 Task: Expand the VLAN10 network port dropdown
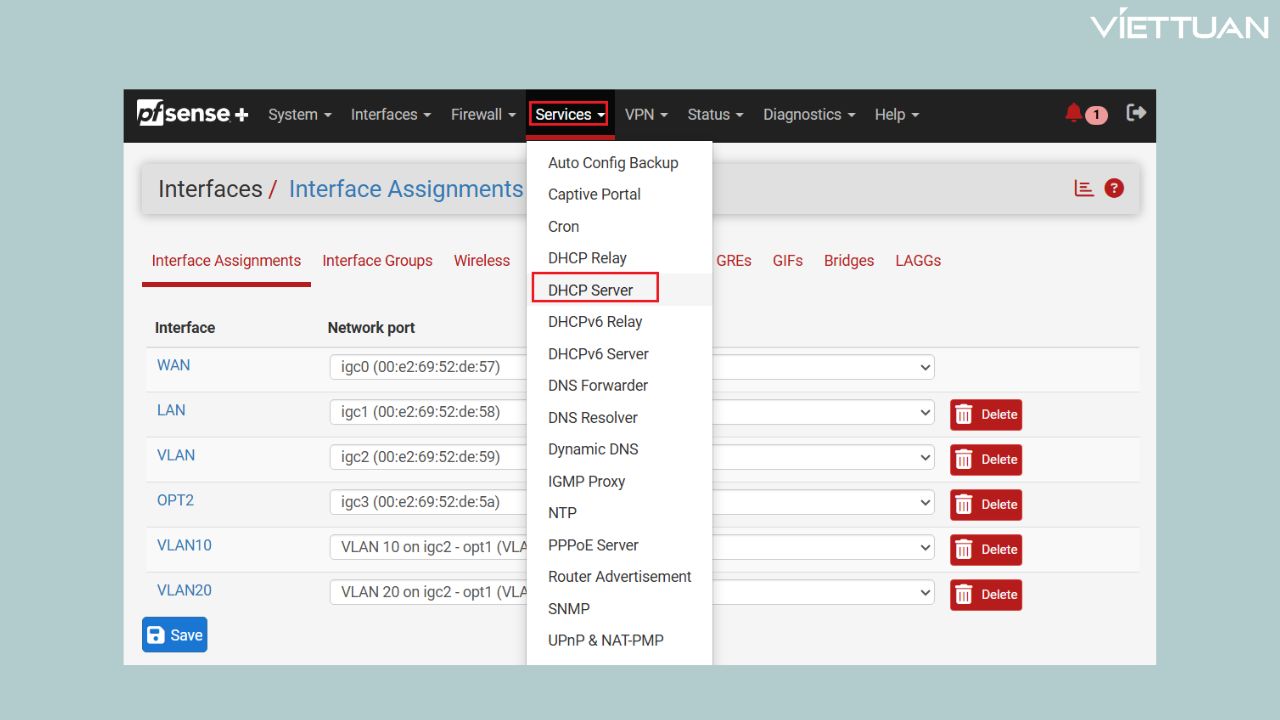pyautogui.click(x=923, y=548)
